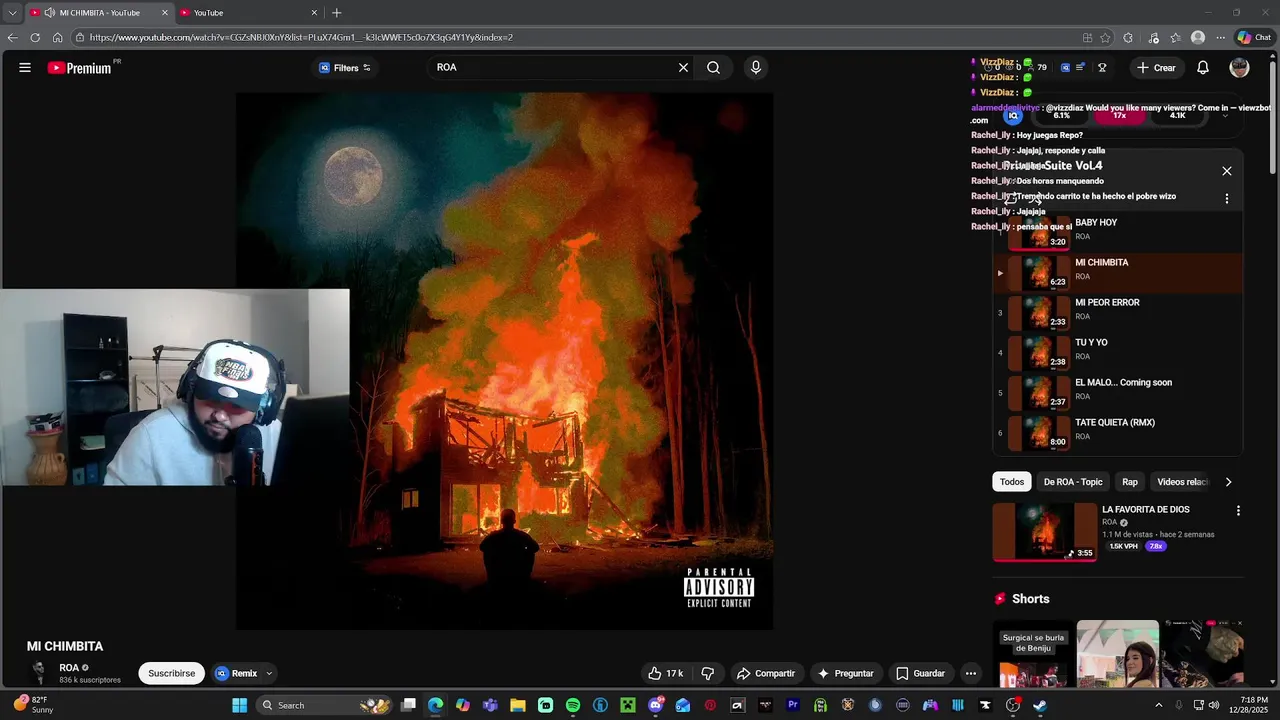Select the De ROA - Topic chip
This screenshot has height=720, width=1280.
point(1073,482)
